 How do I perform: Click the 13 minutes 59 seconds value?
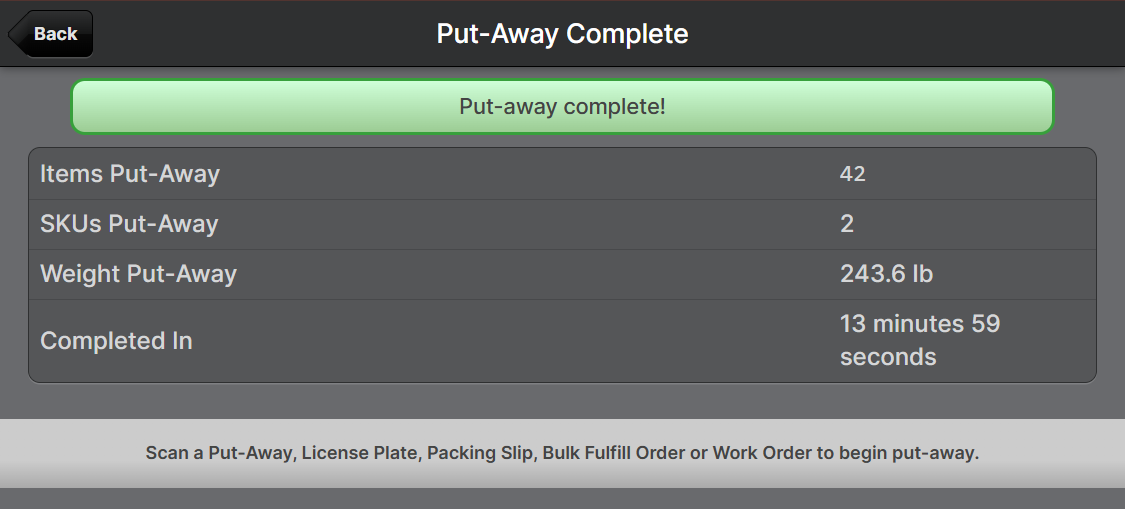click(x=919, y=340)
